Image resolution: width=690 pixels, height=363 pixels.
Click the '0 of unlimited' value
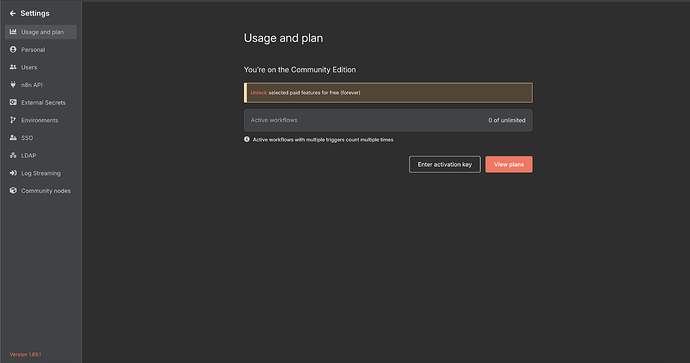point(506,120)
